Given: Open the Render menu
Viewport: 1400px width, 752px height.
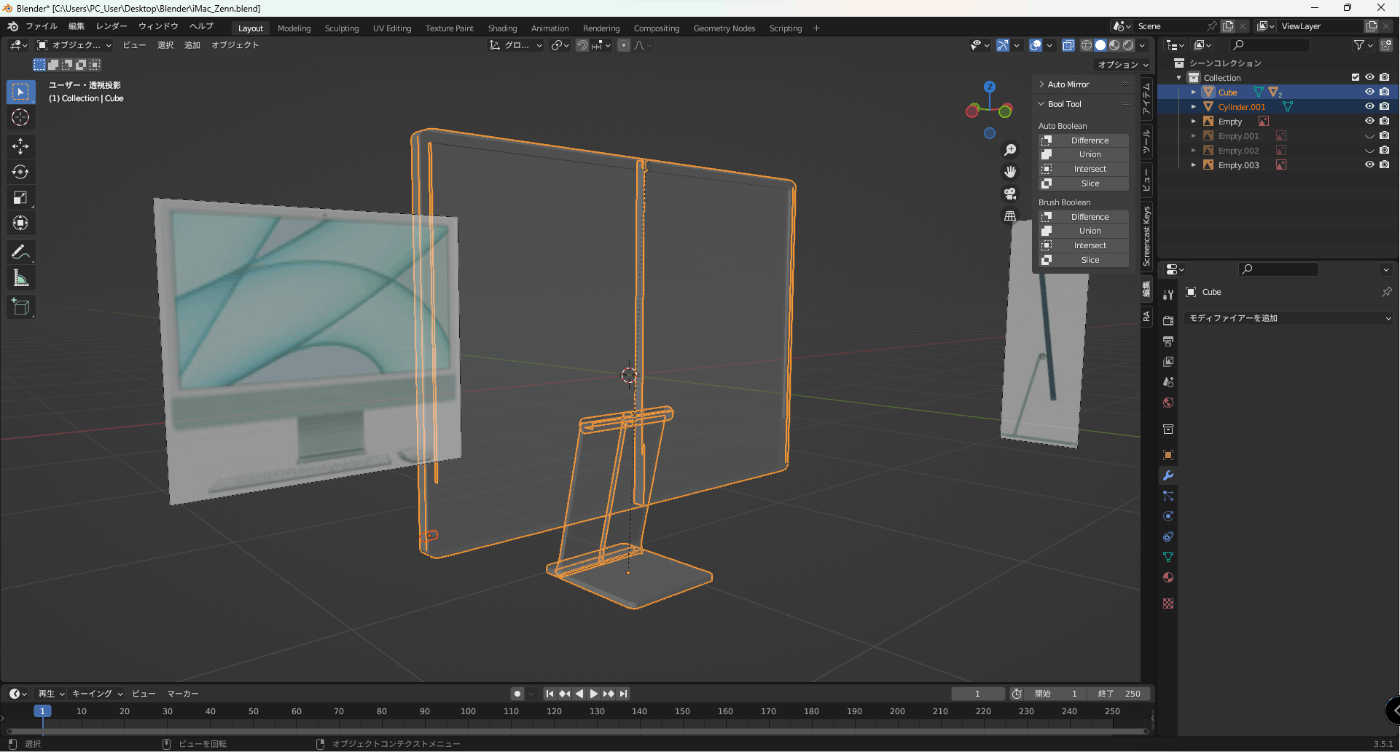Looking at the screenshot, I should pos(111,26).
